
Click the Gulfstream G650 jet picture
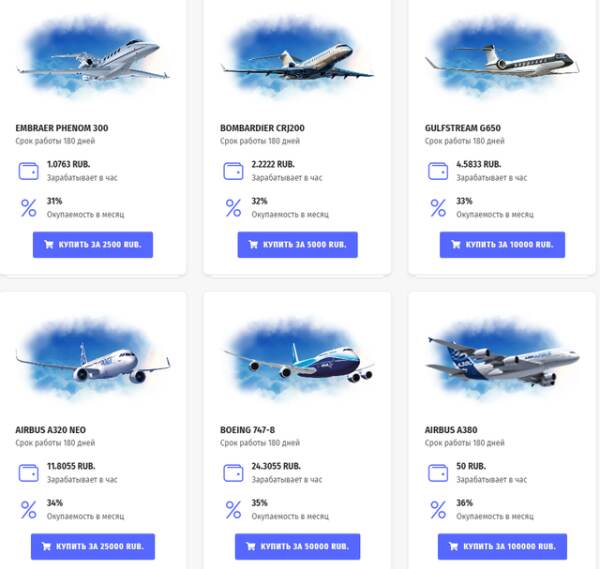click(502, 58)
